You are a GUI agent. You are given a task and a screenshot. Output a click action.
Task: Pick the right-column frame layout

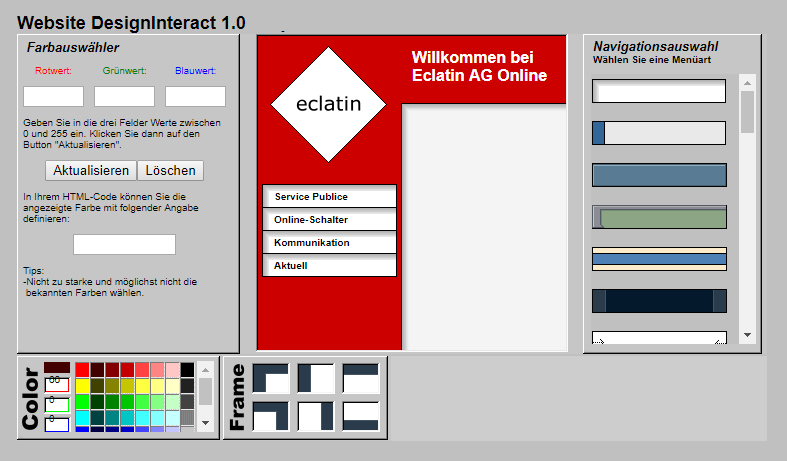(x=316, y=416)
